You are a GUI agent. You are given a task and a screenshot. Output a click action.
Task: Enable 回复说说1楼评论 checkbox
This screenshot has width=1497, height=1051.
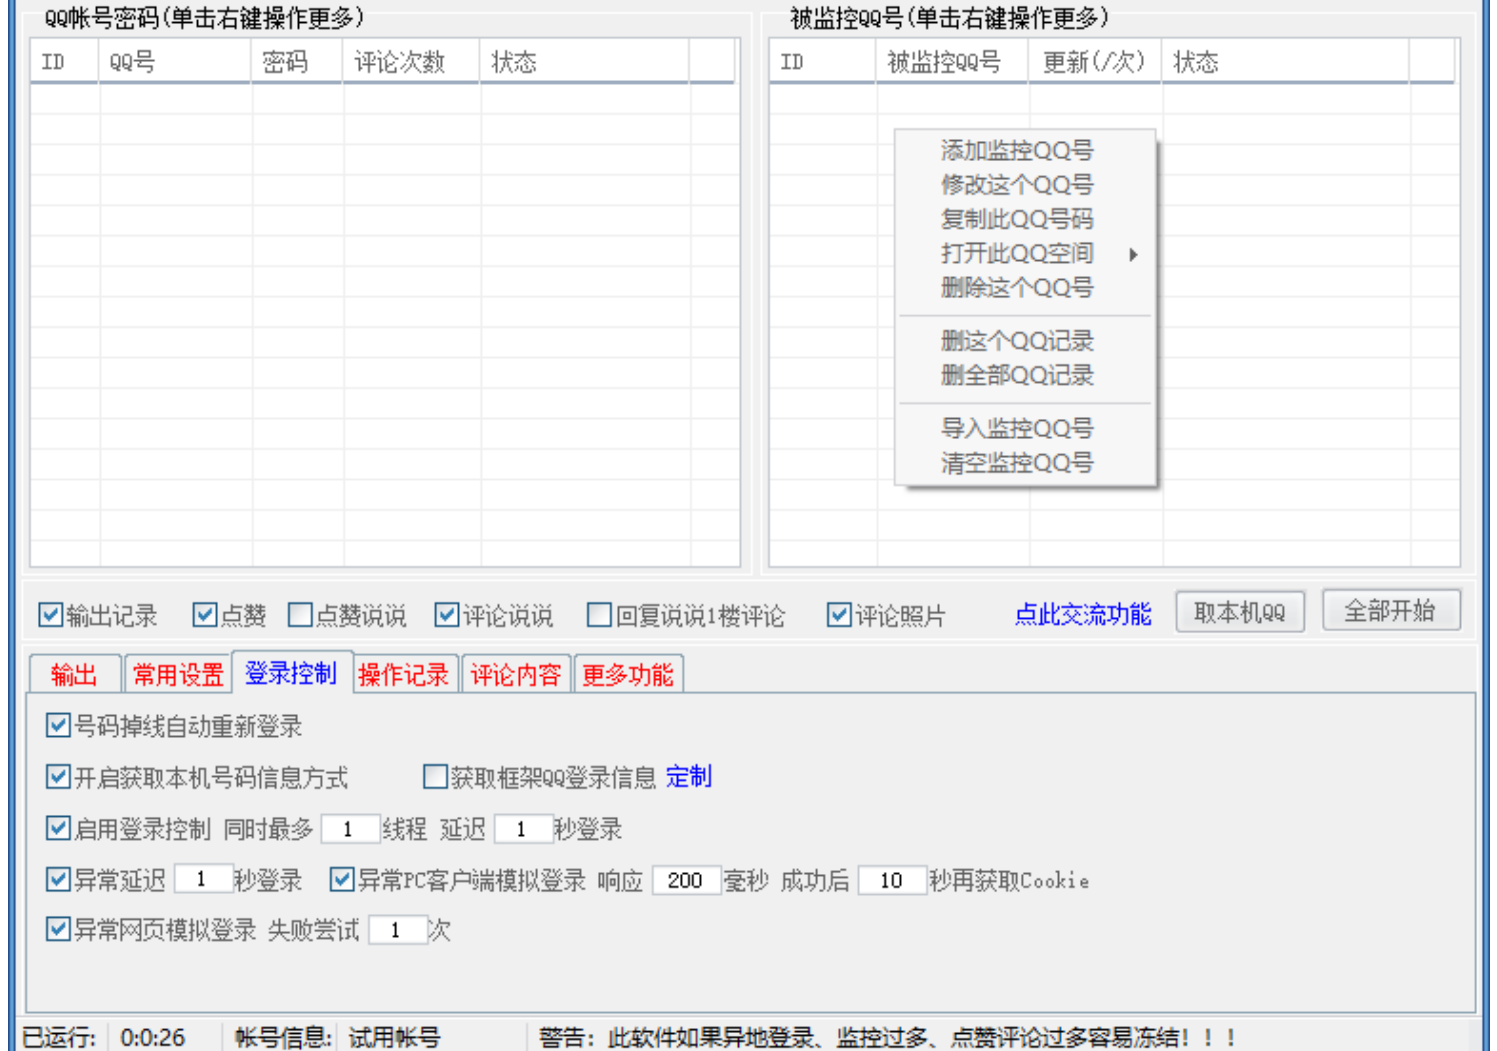coord(600,615)
